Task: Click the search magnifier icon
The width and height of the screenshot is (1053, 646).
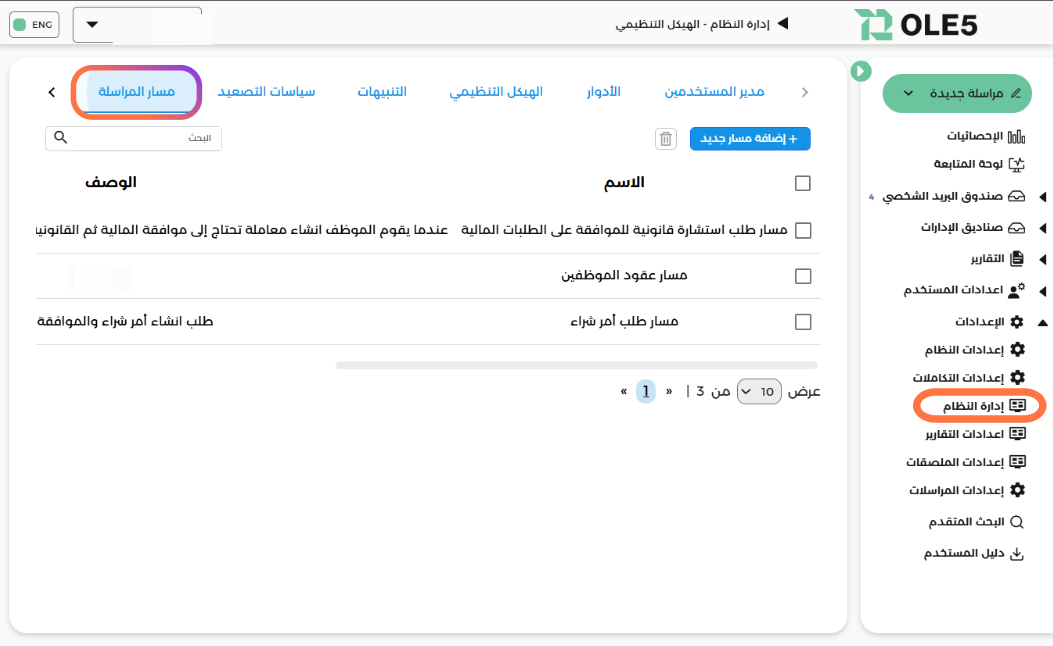Action: pyautogui.click(x=60, y=138)
